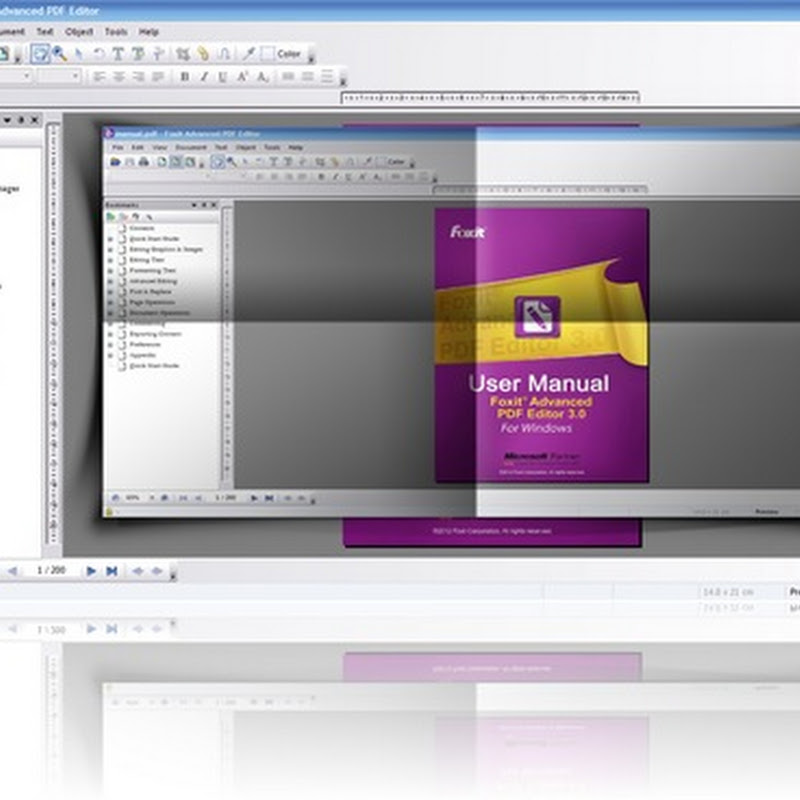Click the Crop tool icon
800x800 pixels.
[183, 54]
